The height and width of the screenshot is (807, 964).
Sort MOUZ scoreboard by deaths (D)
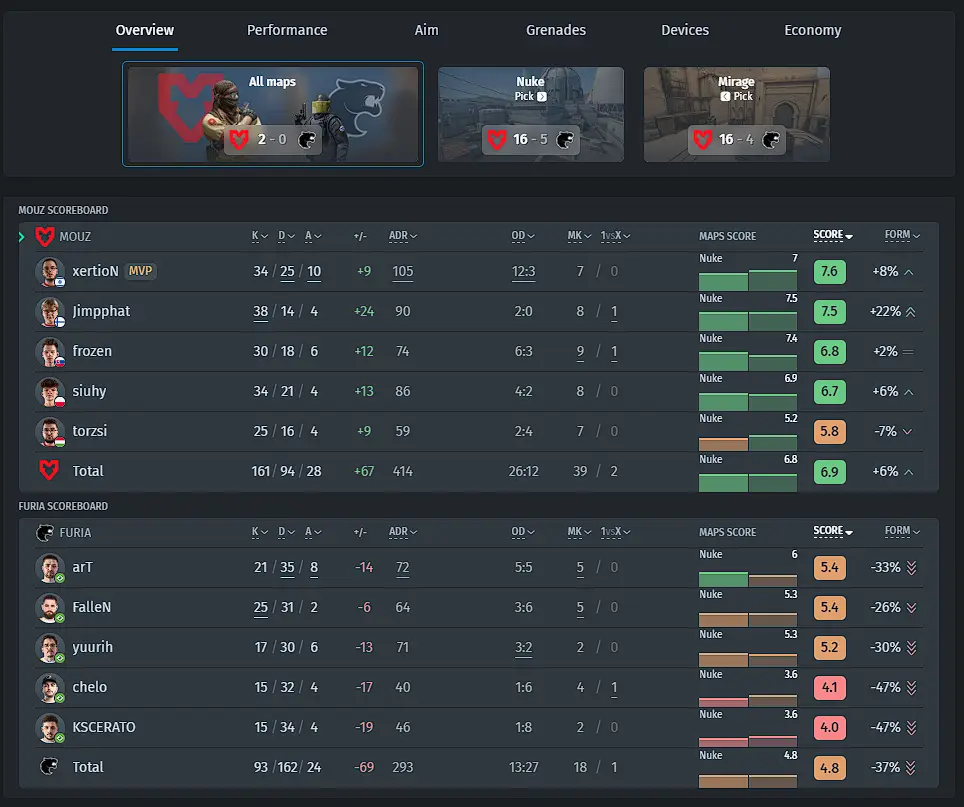[286, 236]
